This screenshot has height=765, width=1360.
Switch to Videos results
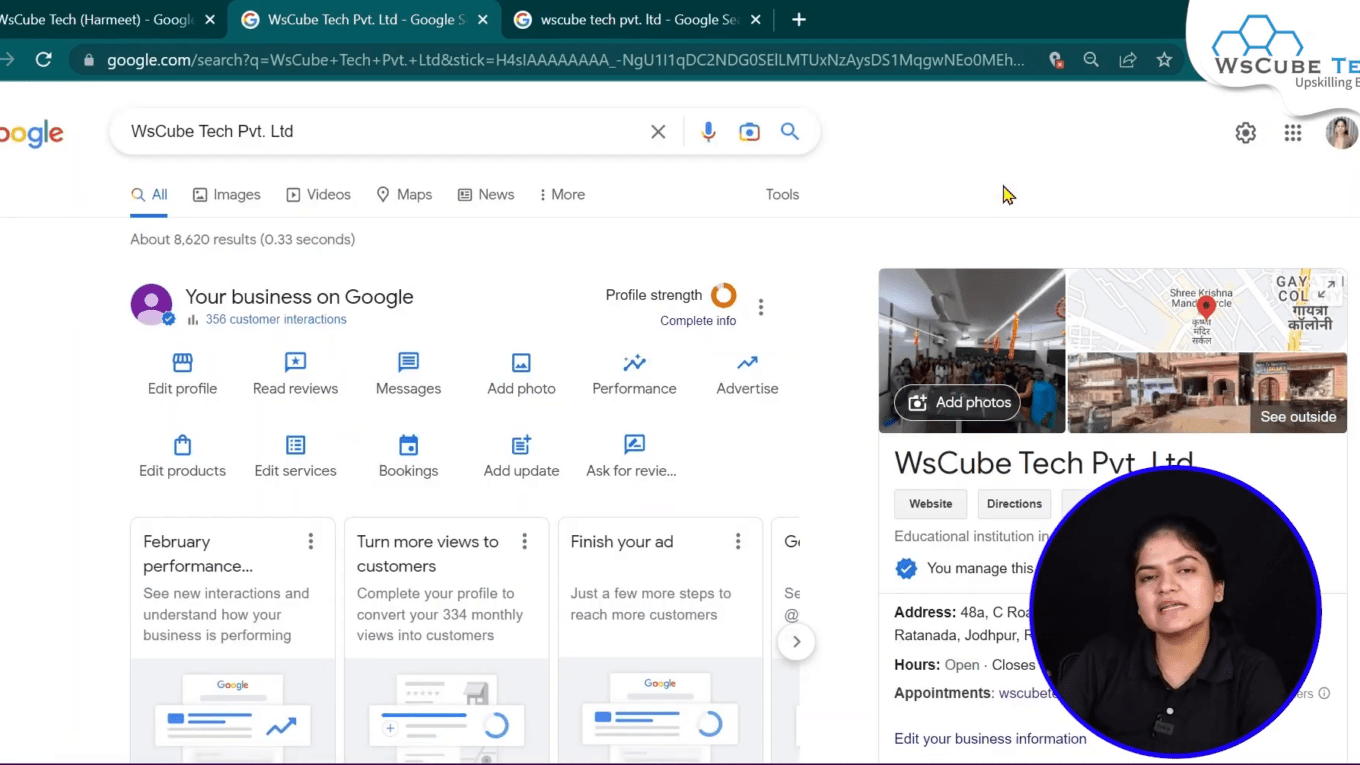(x=318, y=195)
